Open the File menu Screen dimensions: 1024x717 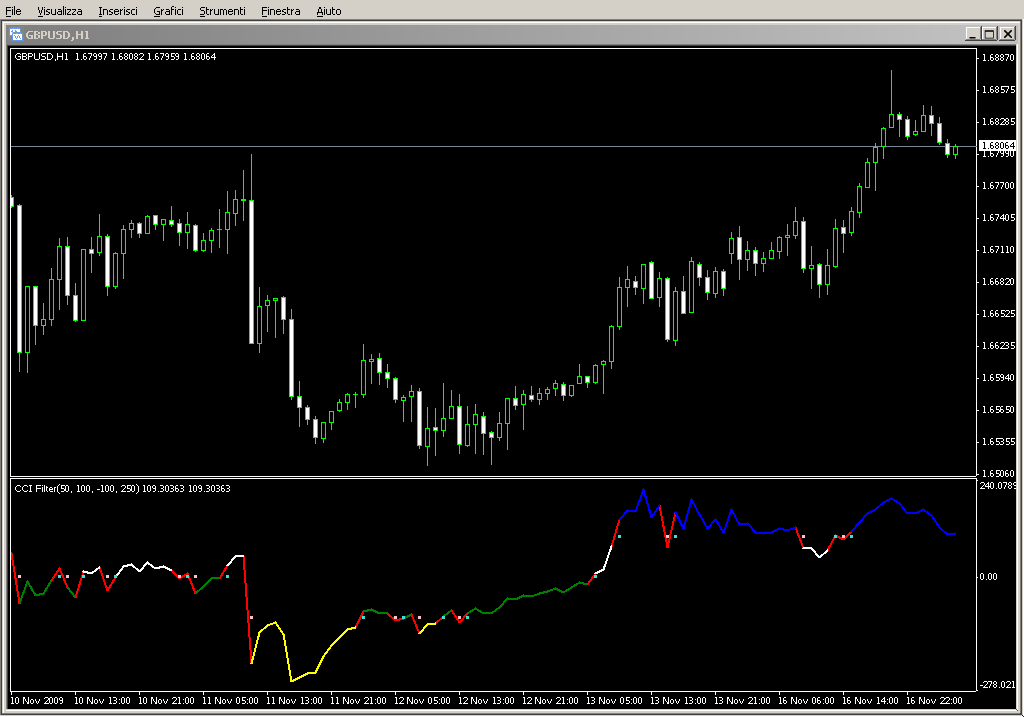coord(13,11)
